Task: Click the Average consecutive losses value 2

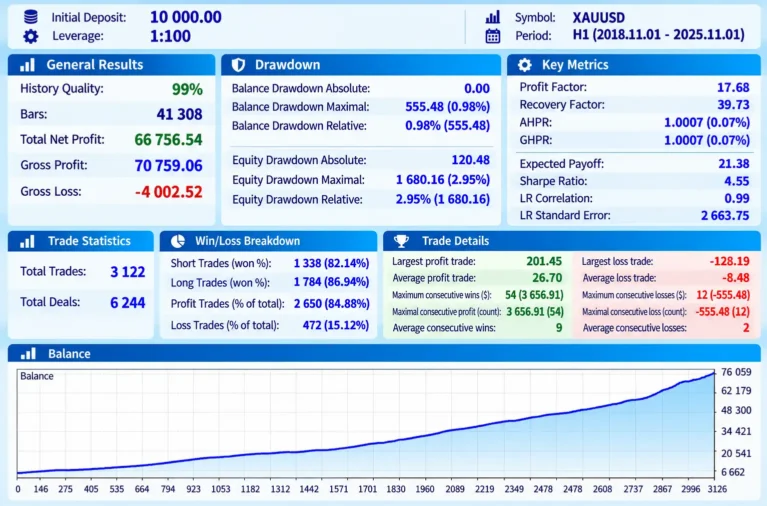Action: click(746, 328)
